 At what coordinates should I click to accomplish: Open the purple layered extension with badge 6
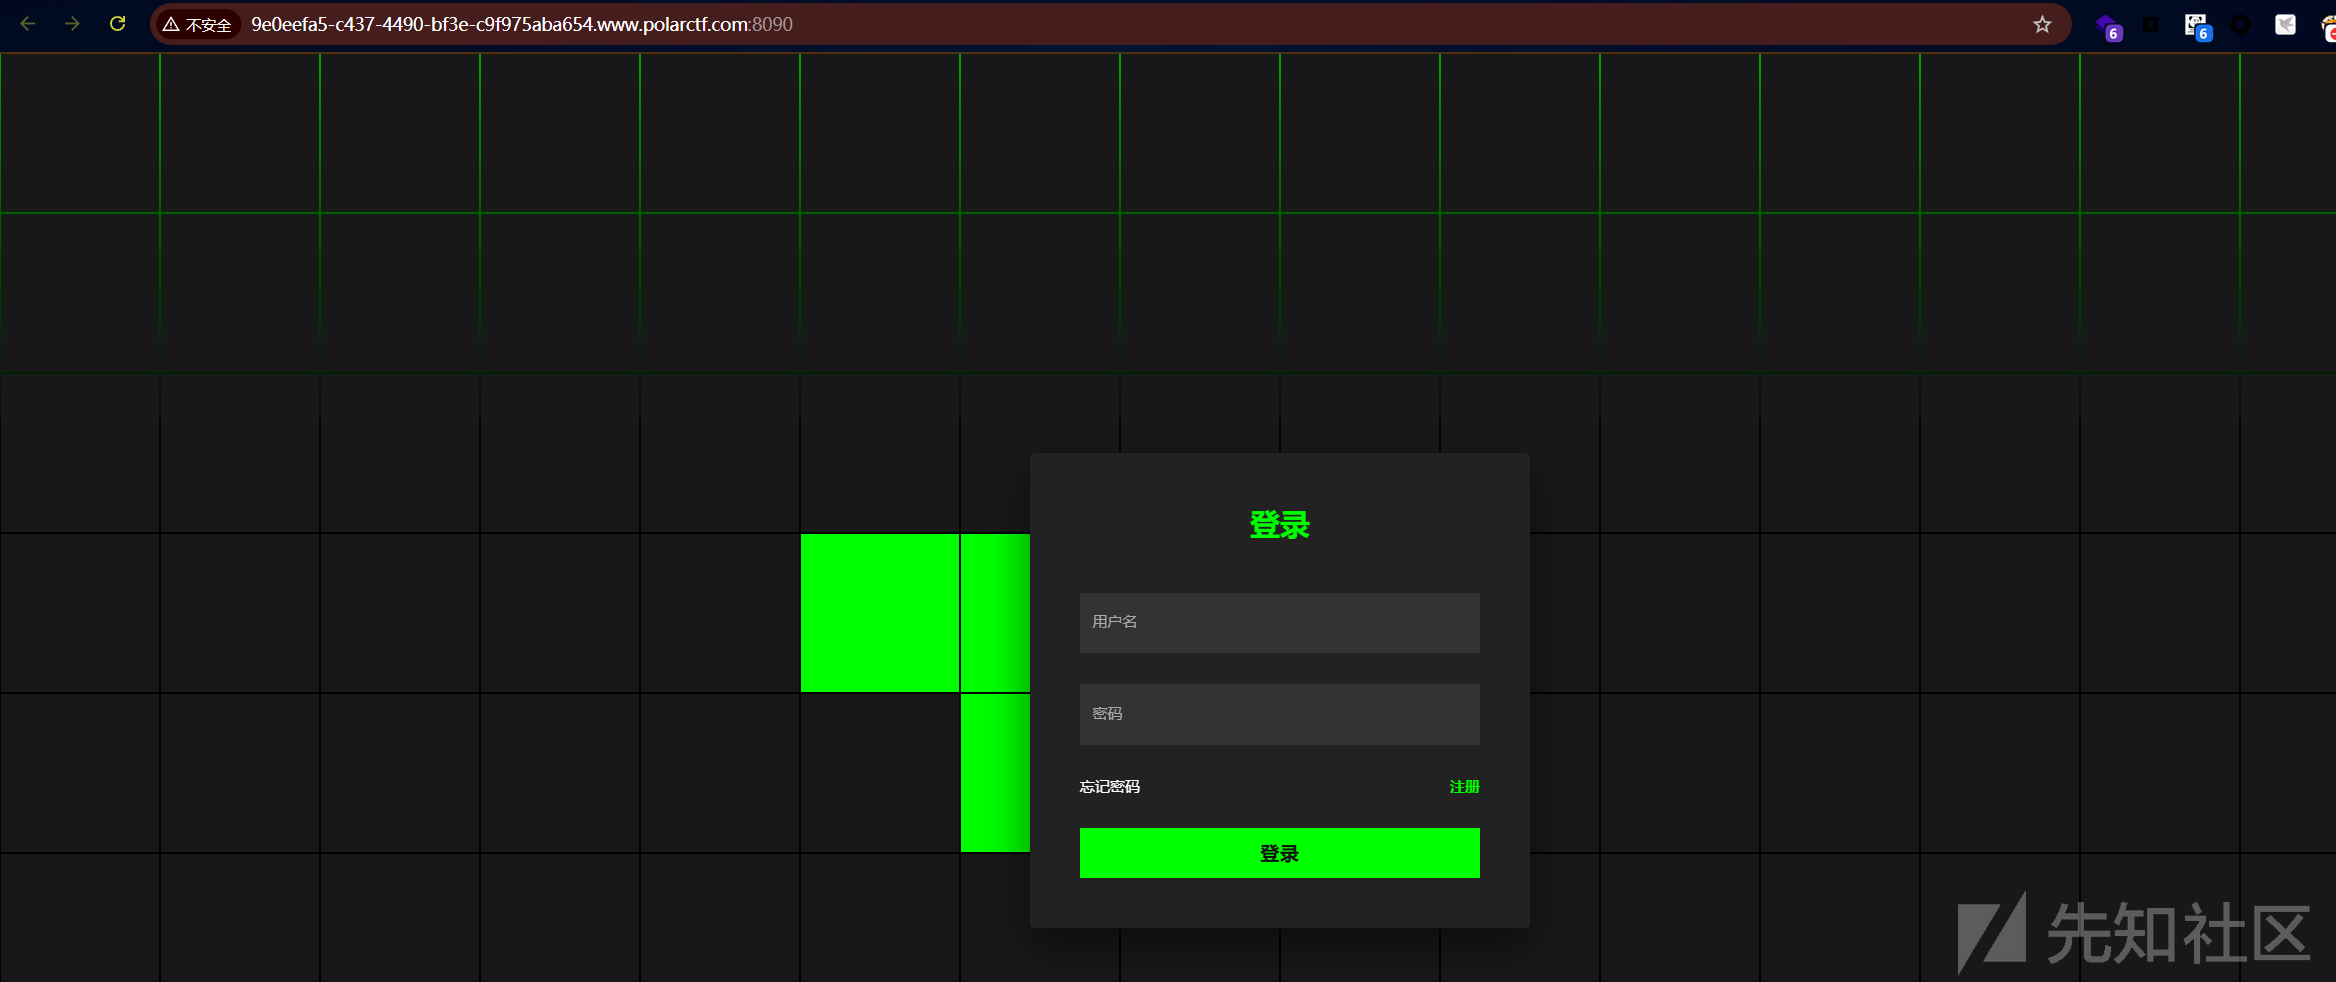(2108, 26)
